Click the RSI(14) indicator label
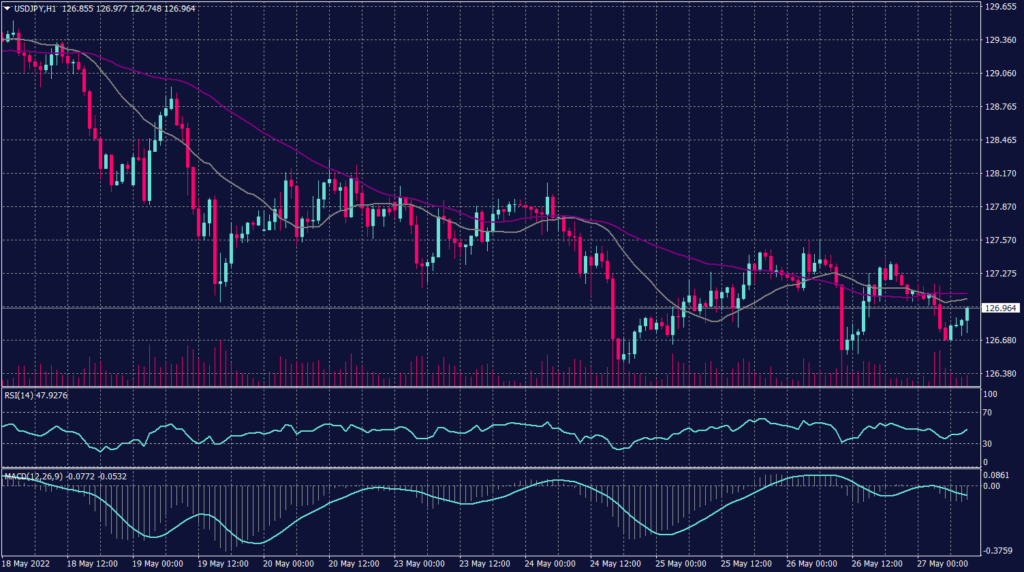Image resolution: width=1024 pixels, height=572 pixels. pyautogui.click(x=20, y=395)
